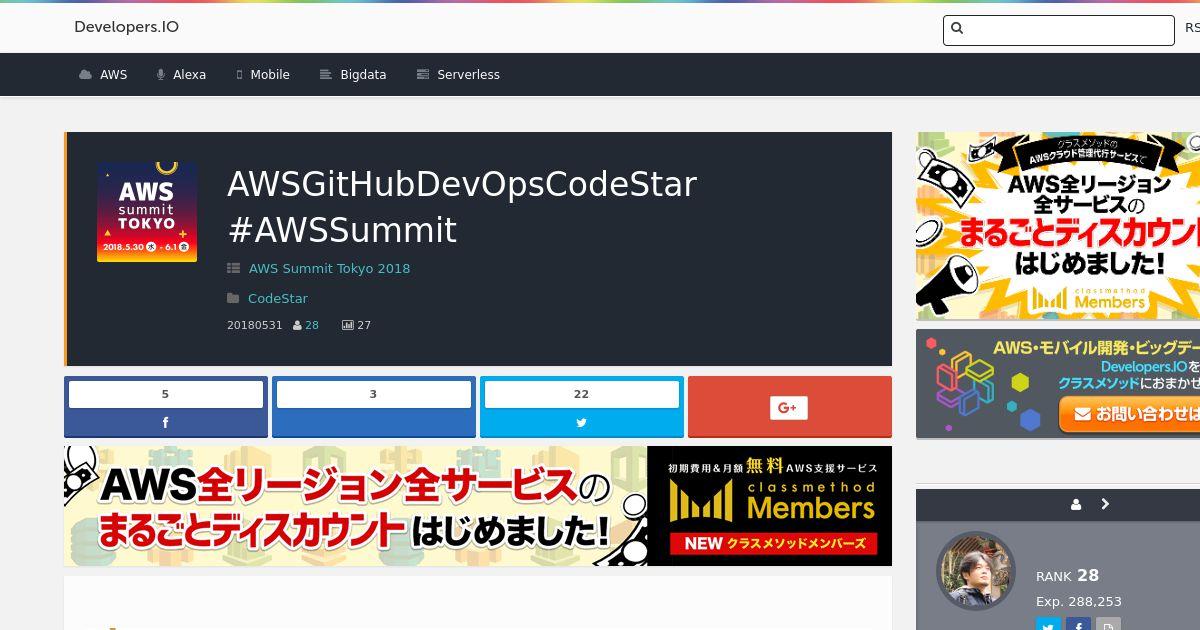Click the chevron arrow in the author panel header

coord(1105,504)
